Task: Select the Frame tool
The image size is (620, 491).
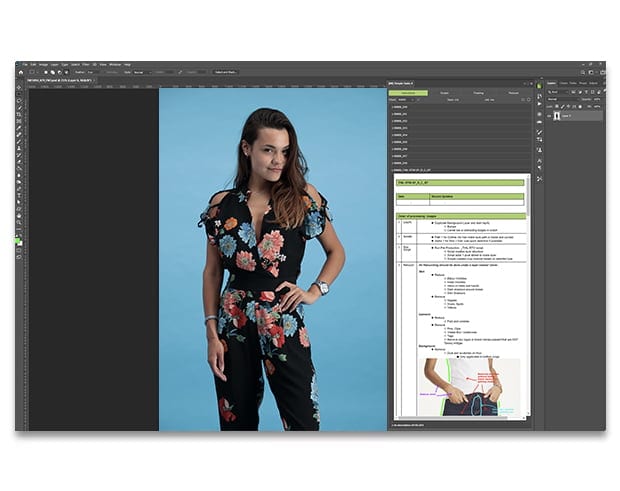Action: [x=19, y=121]
